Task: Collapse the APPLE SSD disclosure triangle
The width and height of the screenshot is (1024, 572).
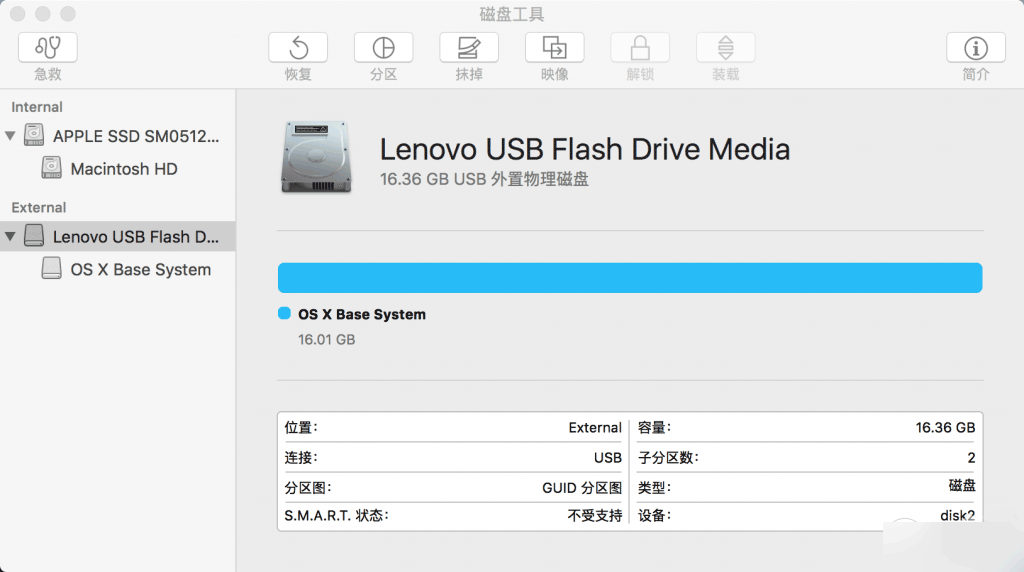Action: click(11, 136)
